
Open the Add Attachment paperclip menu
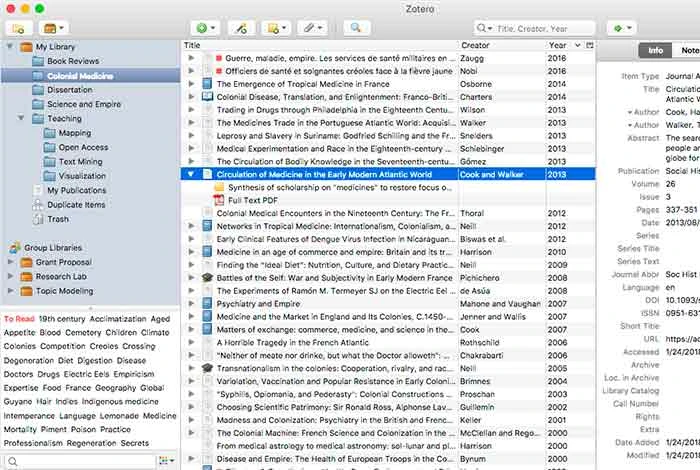coord(312,29)
